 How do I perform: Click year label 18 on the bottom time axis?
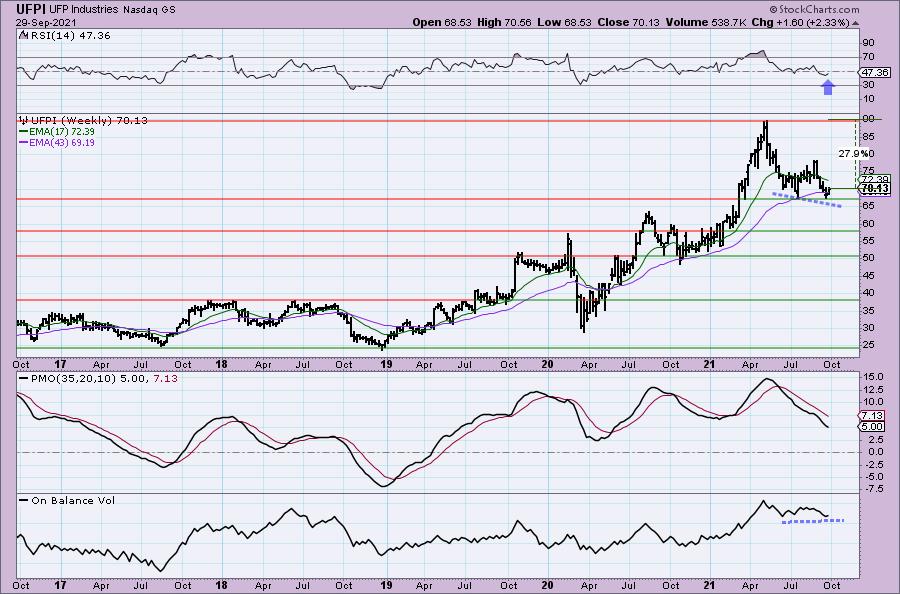(x=221, y=585)
